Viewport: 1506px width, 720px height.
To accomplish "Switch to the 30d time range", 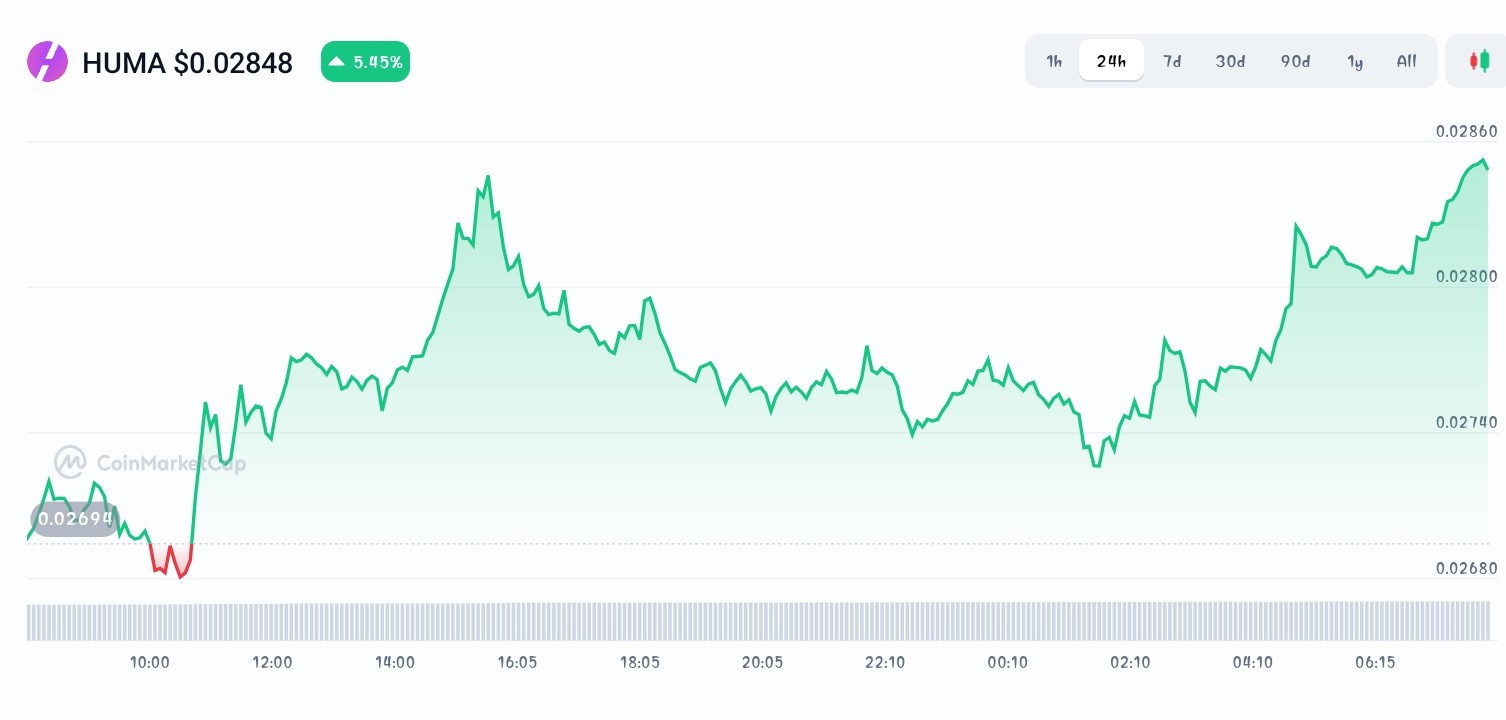I will 1230,61.
